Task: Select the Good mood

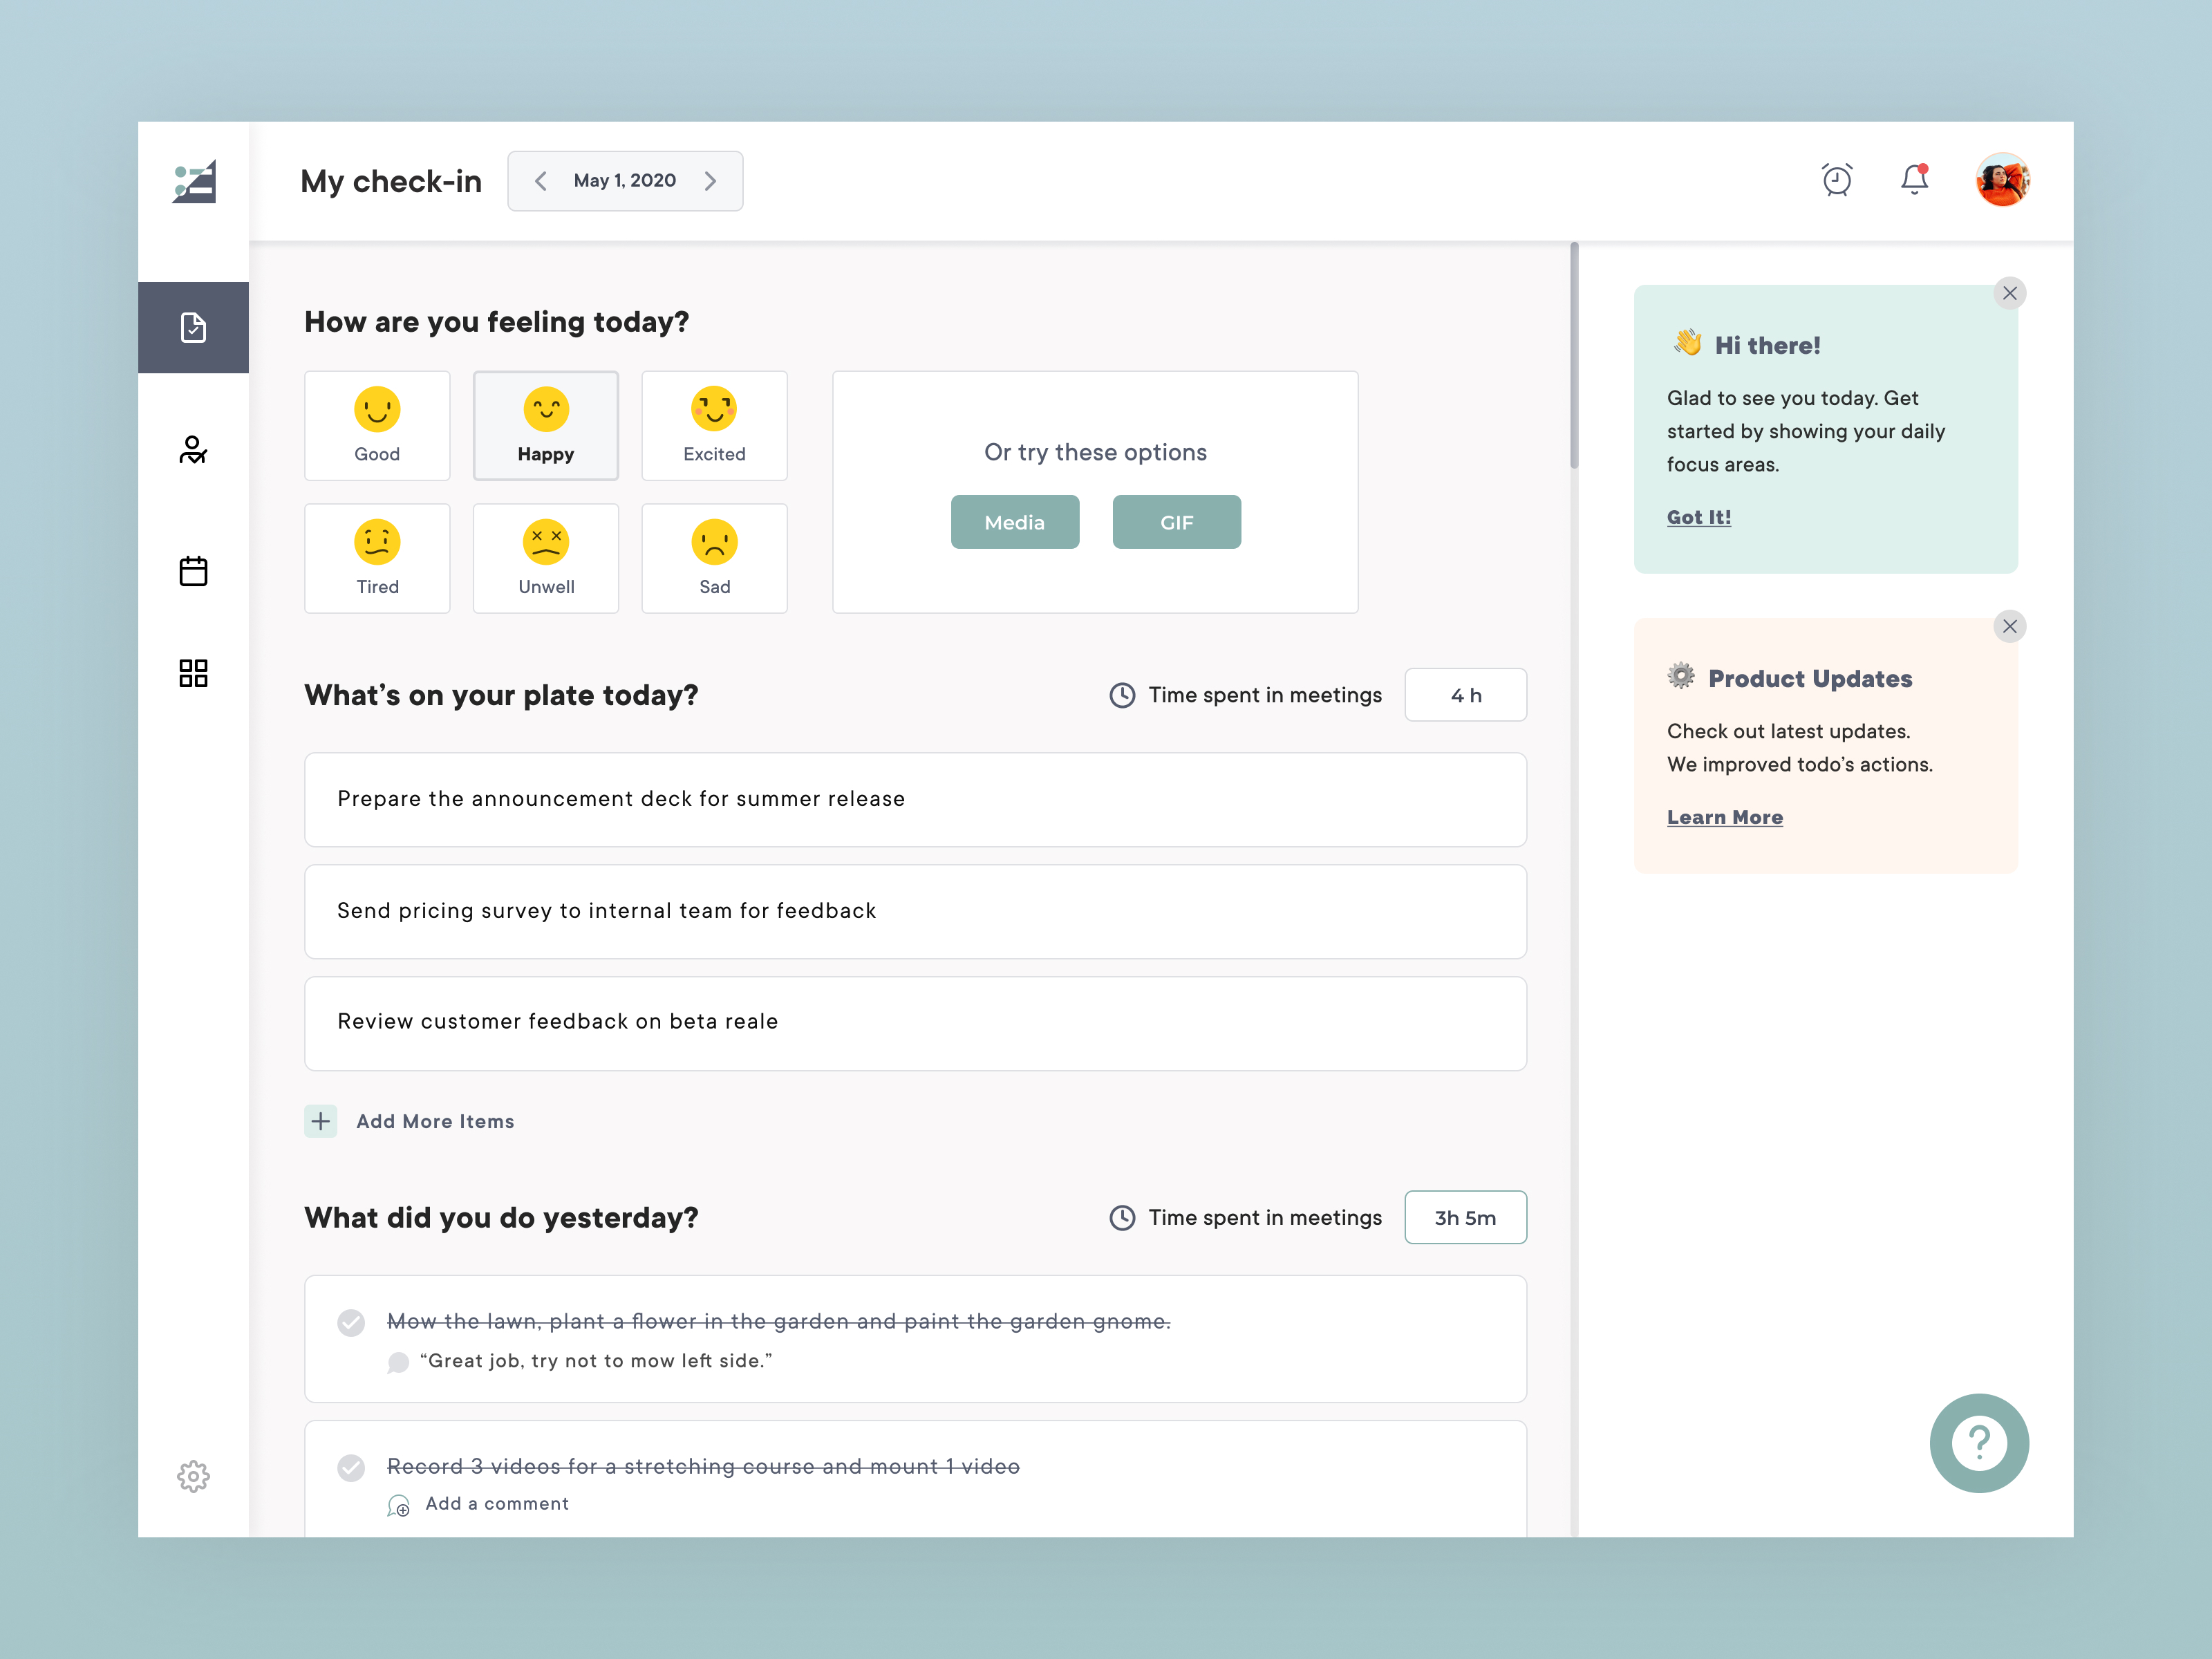Action: [377, 426]
